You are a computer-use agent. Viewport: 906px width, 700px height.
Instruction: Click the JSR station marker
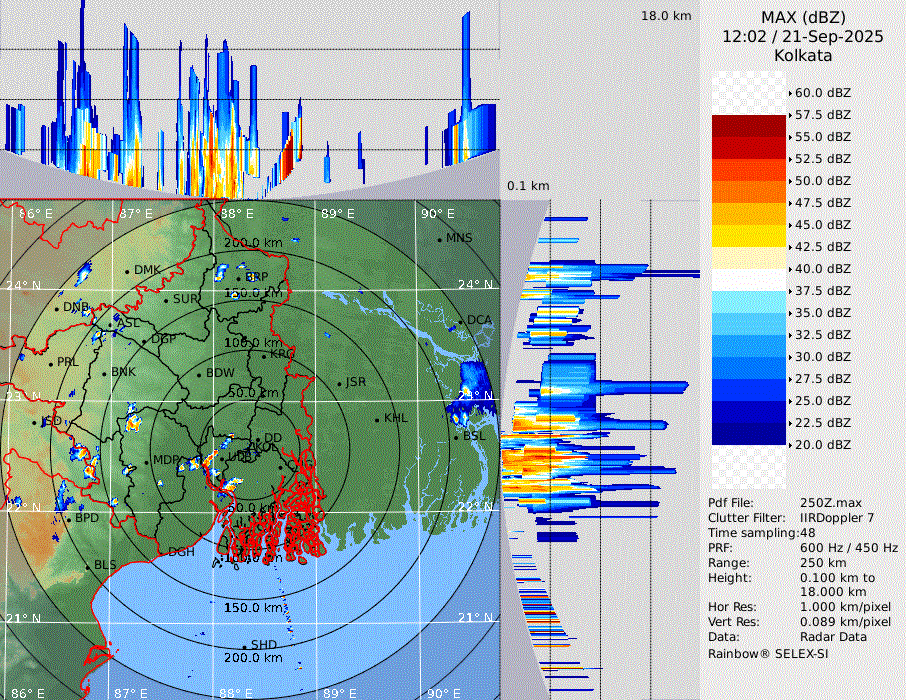(338, 383)
